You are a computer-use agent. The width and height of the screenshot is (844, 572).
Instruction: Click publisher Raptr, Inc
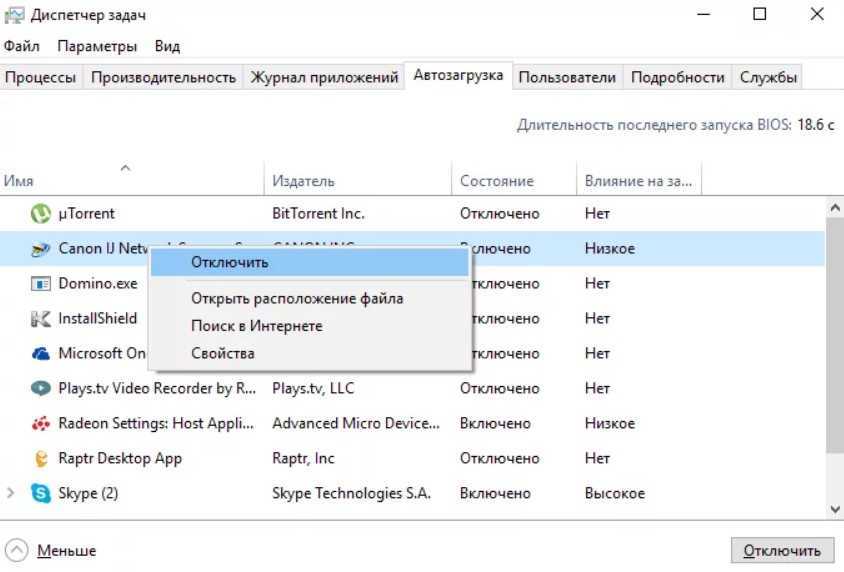click(303, 458)
